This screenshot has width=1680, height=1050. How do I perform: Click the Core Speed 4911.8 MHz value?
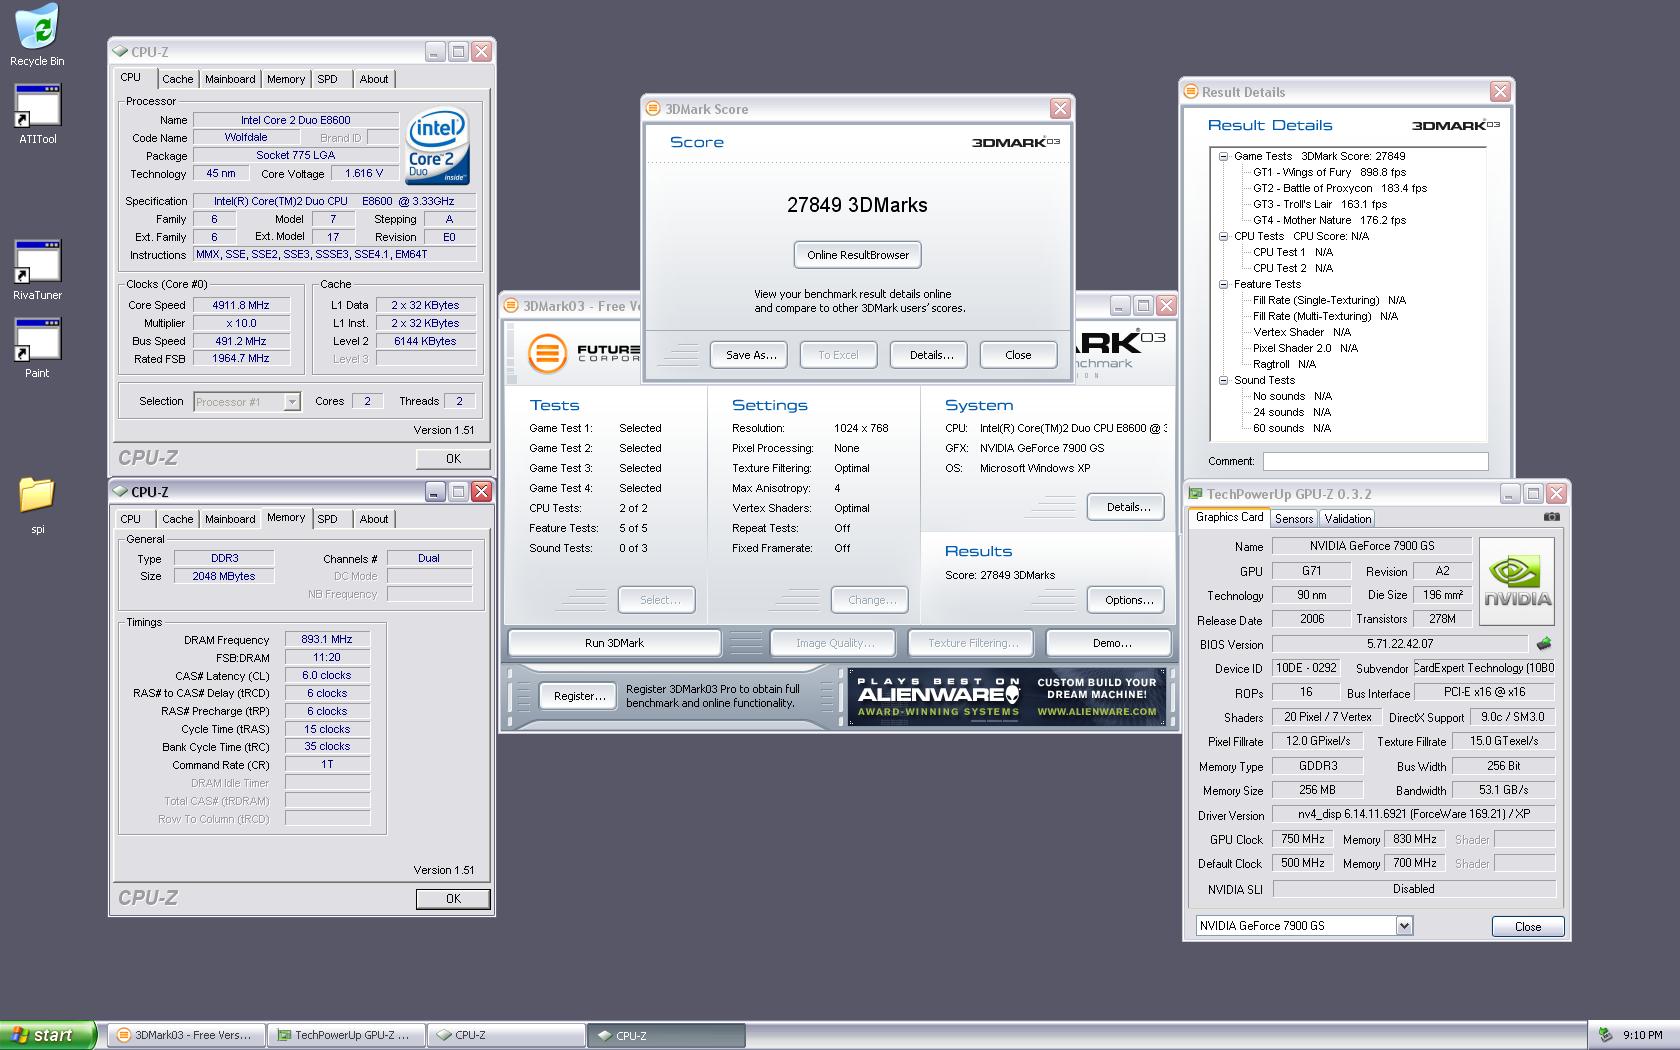tap(241, 305)
